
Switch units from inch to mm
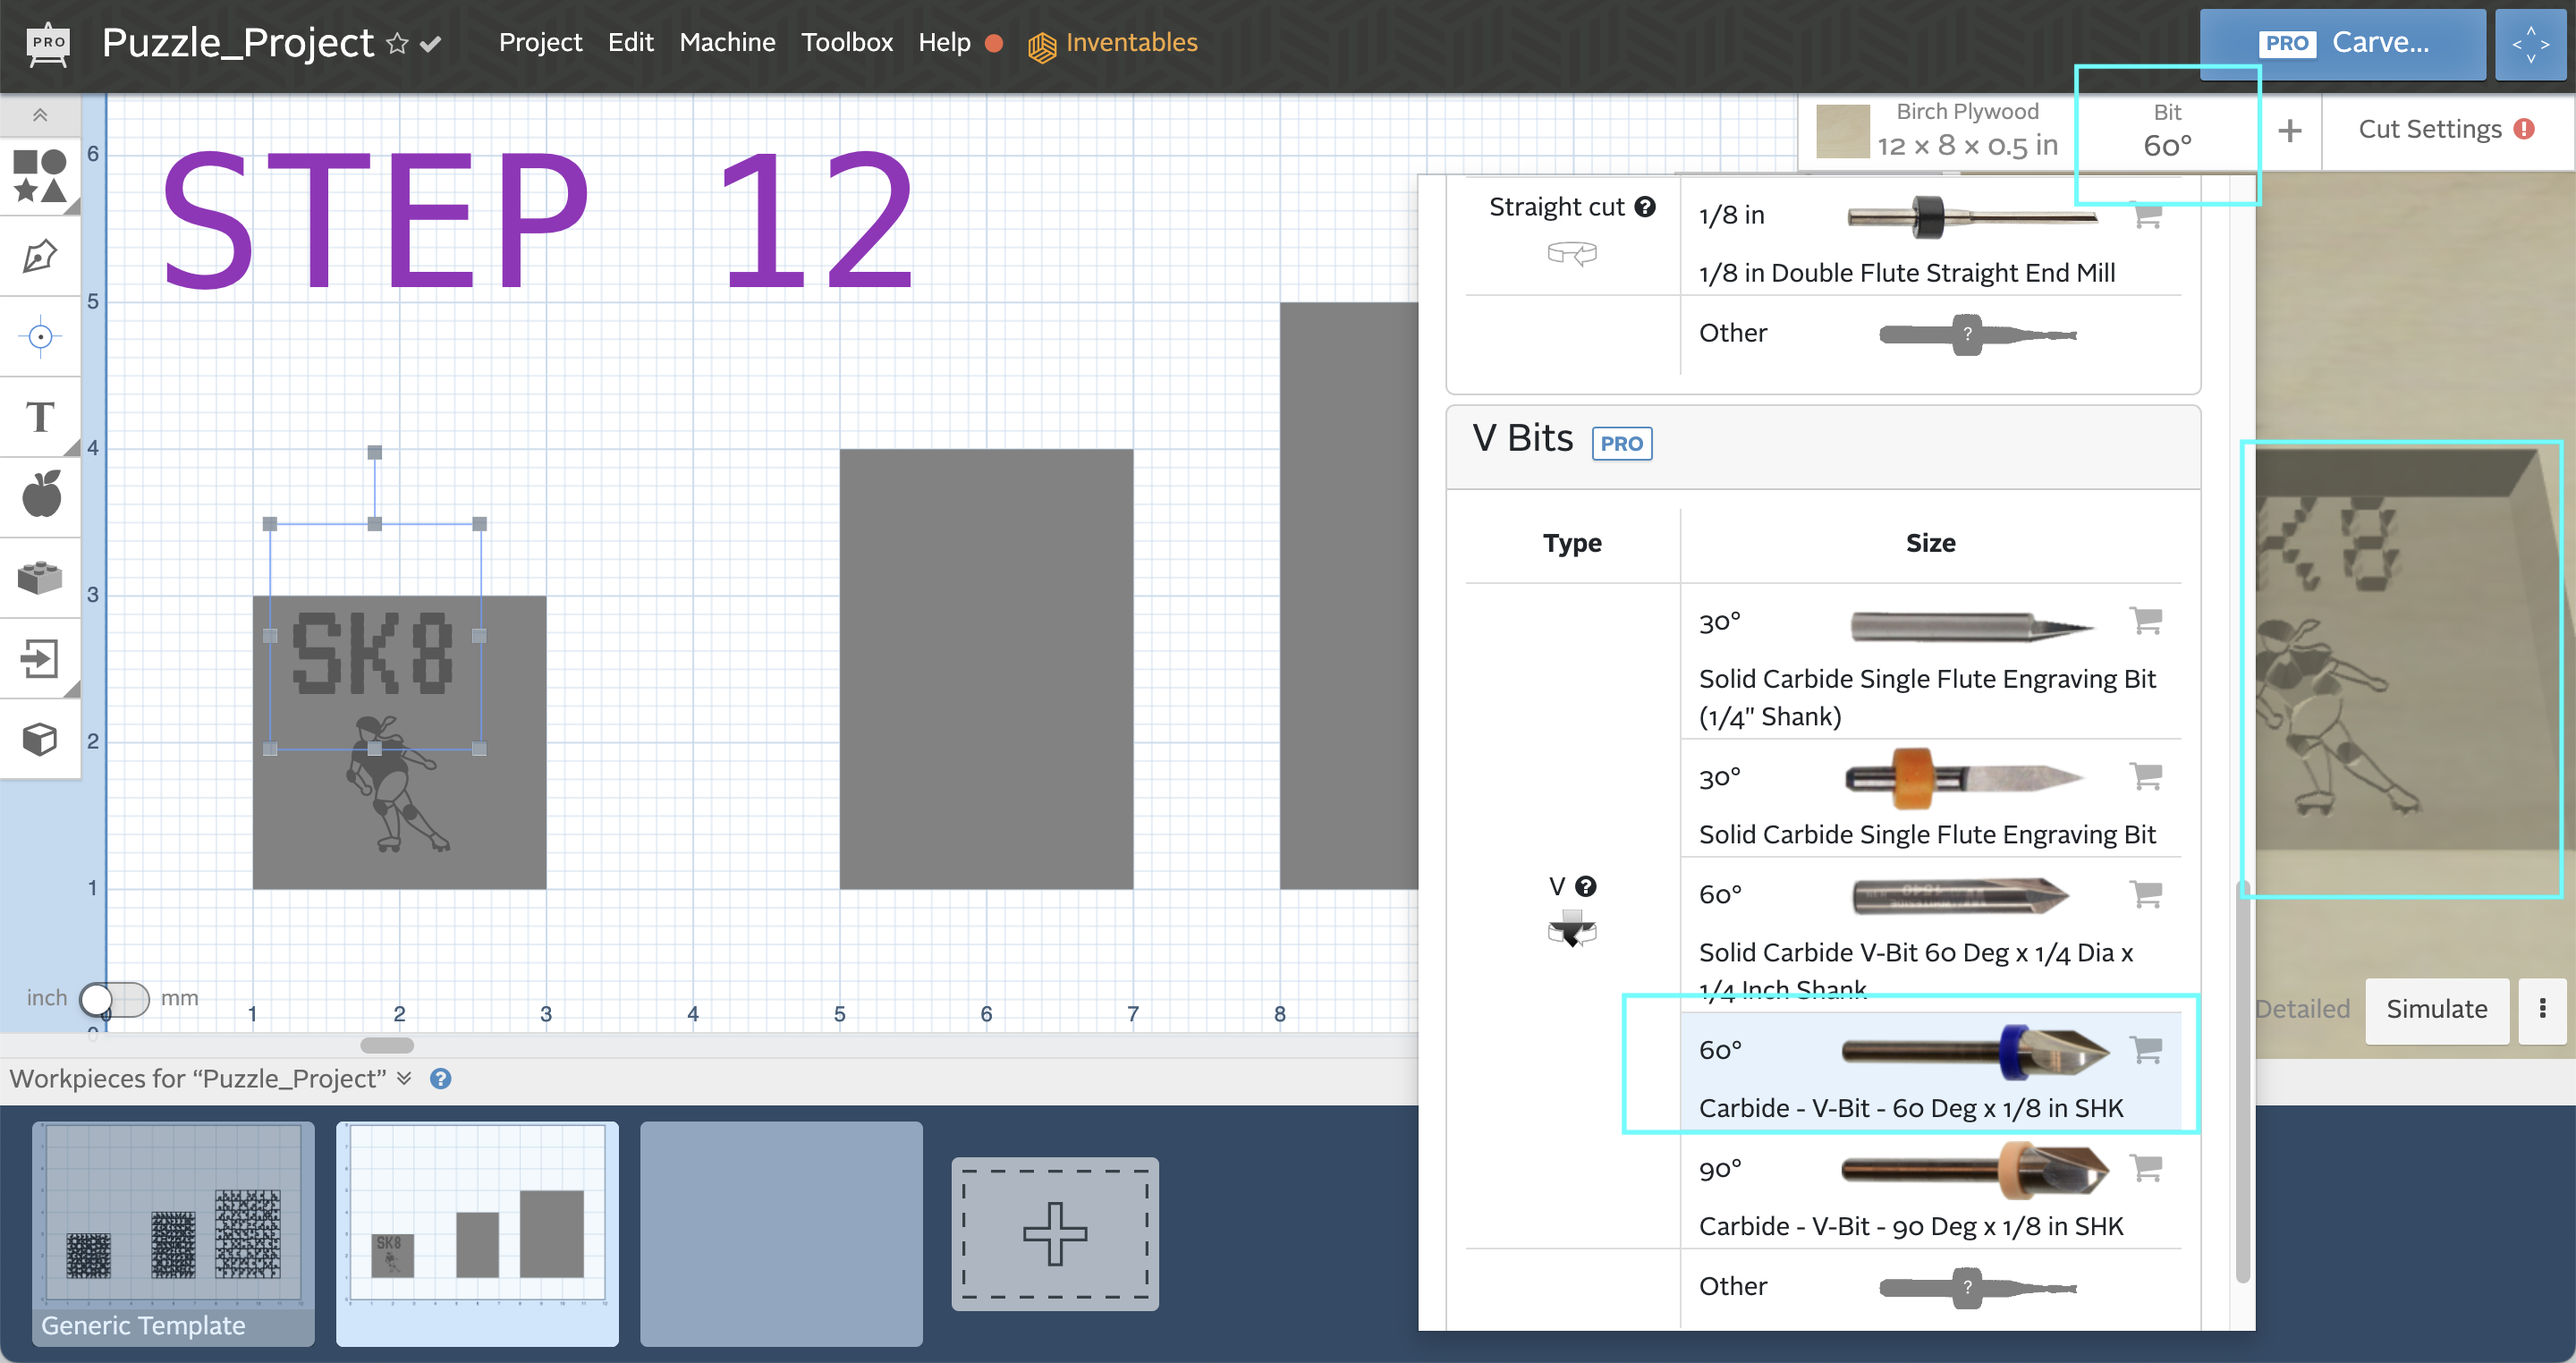pos(113,999)
